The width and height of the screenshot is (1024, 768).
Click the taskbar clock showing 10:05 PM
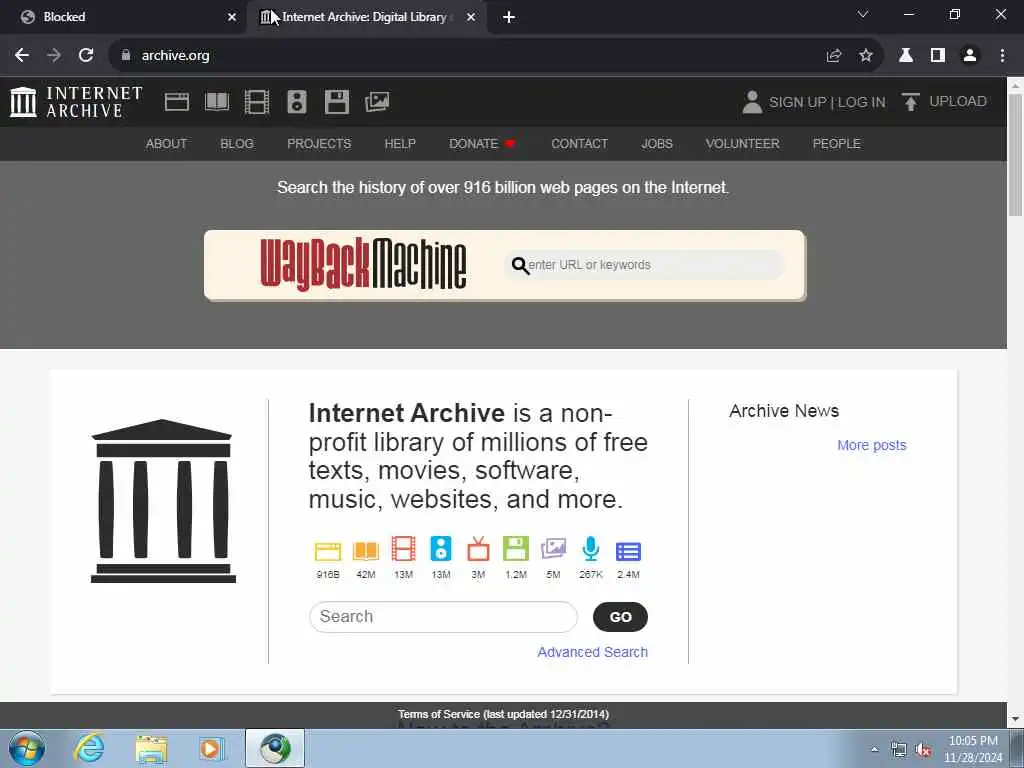coord(973,749)
